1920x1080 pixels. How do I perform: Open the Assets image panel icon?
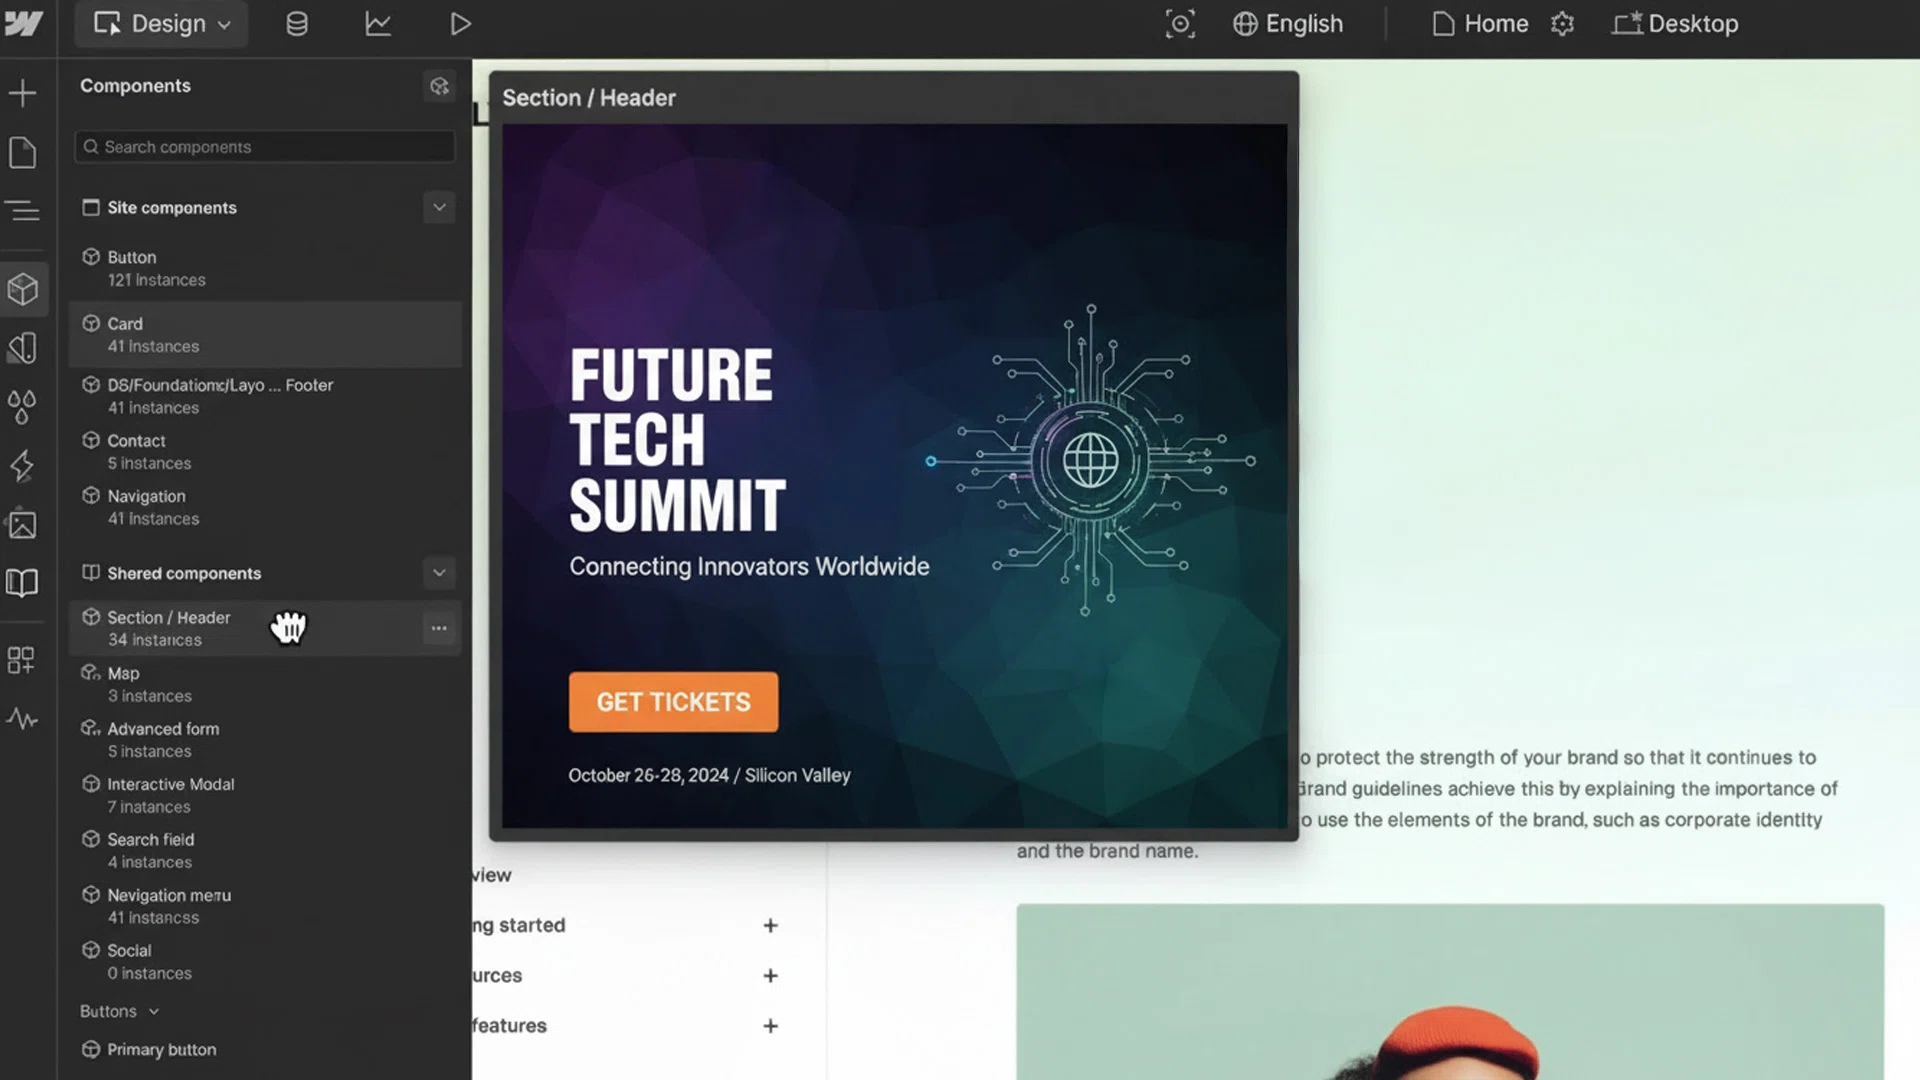(22, 525)
